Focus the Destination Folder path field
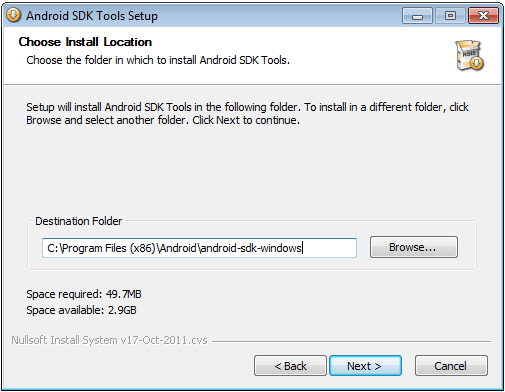505x392 pixels. pyautogui.click(x=199, y=248)
